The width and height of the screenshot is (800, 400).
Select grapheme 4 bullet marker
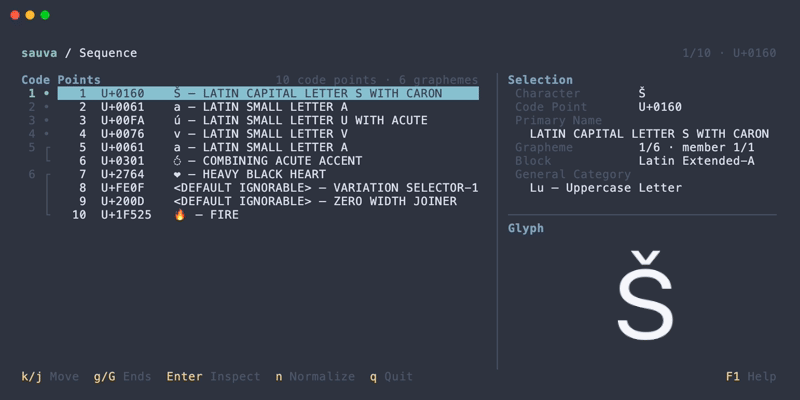[46, 134]
